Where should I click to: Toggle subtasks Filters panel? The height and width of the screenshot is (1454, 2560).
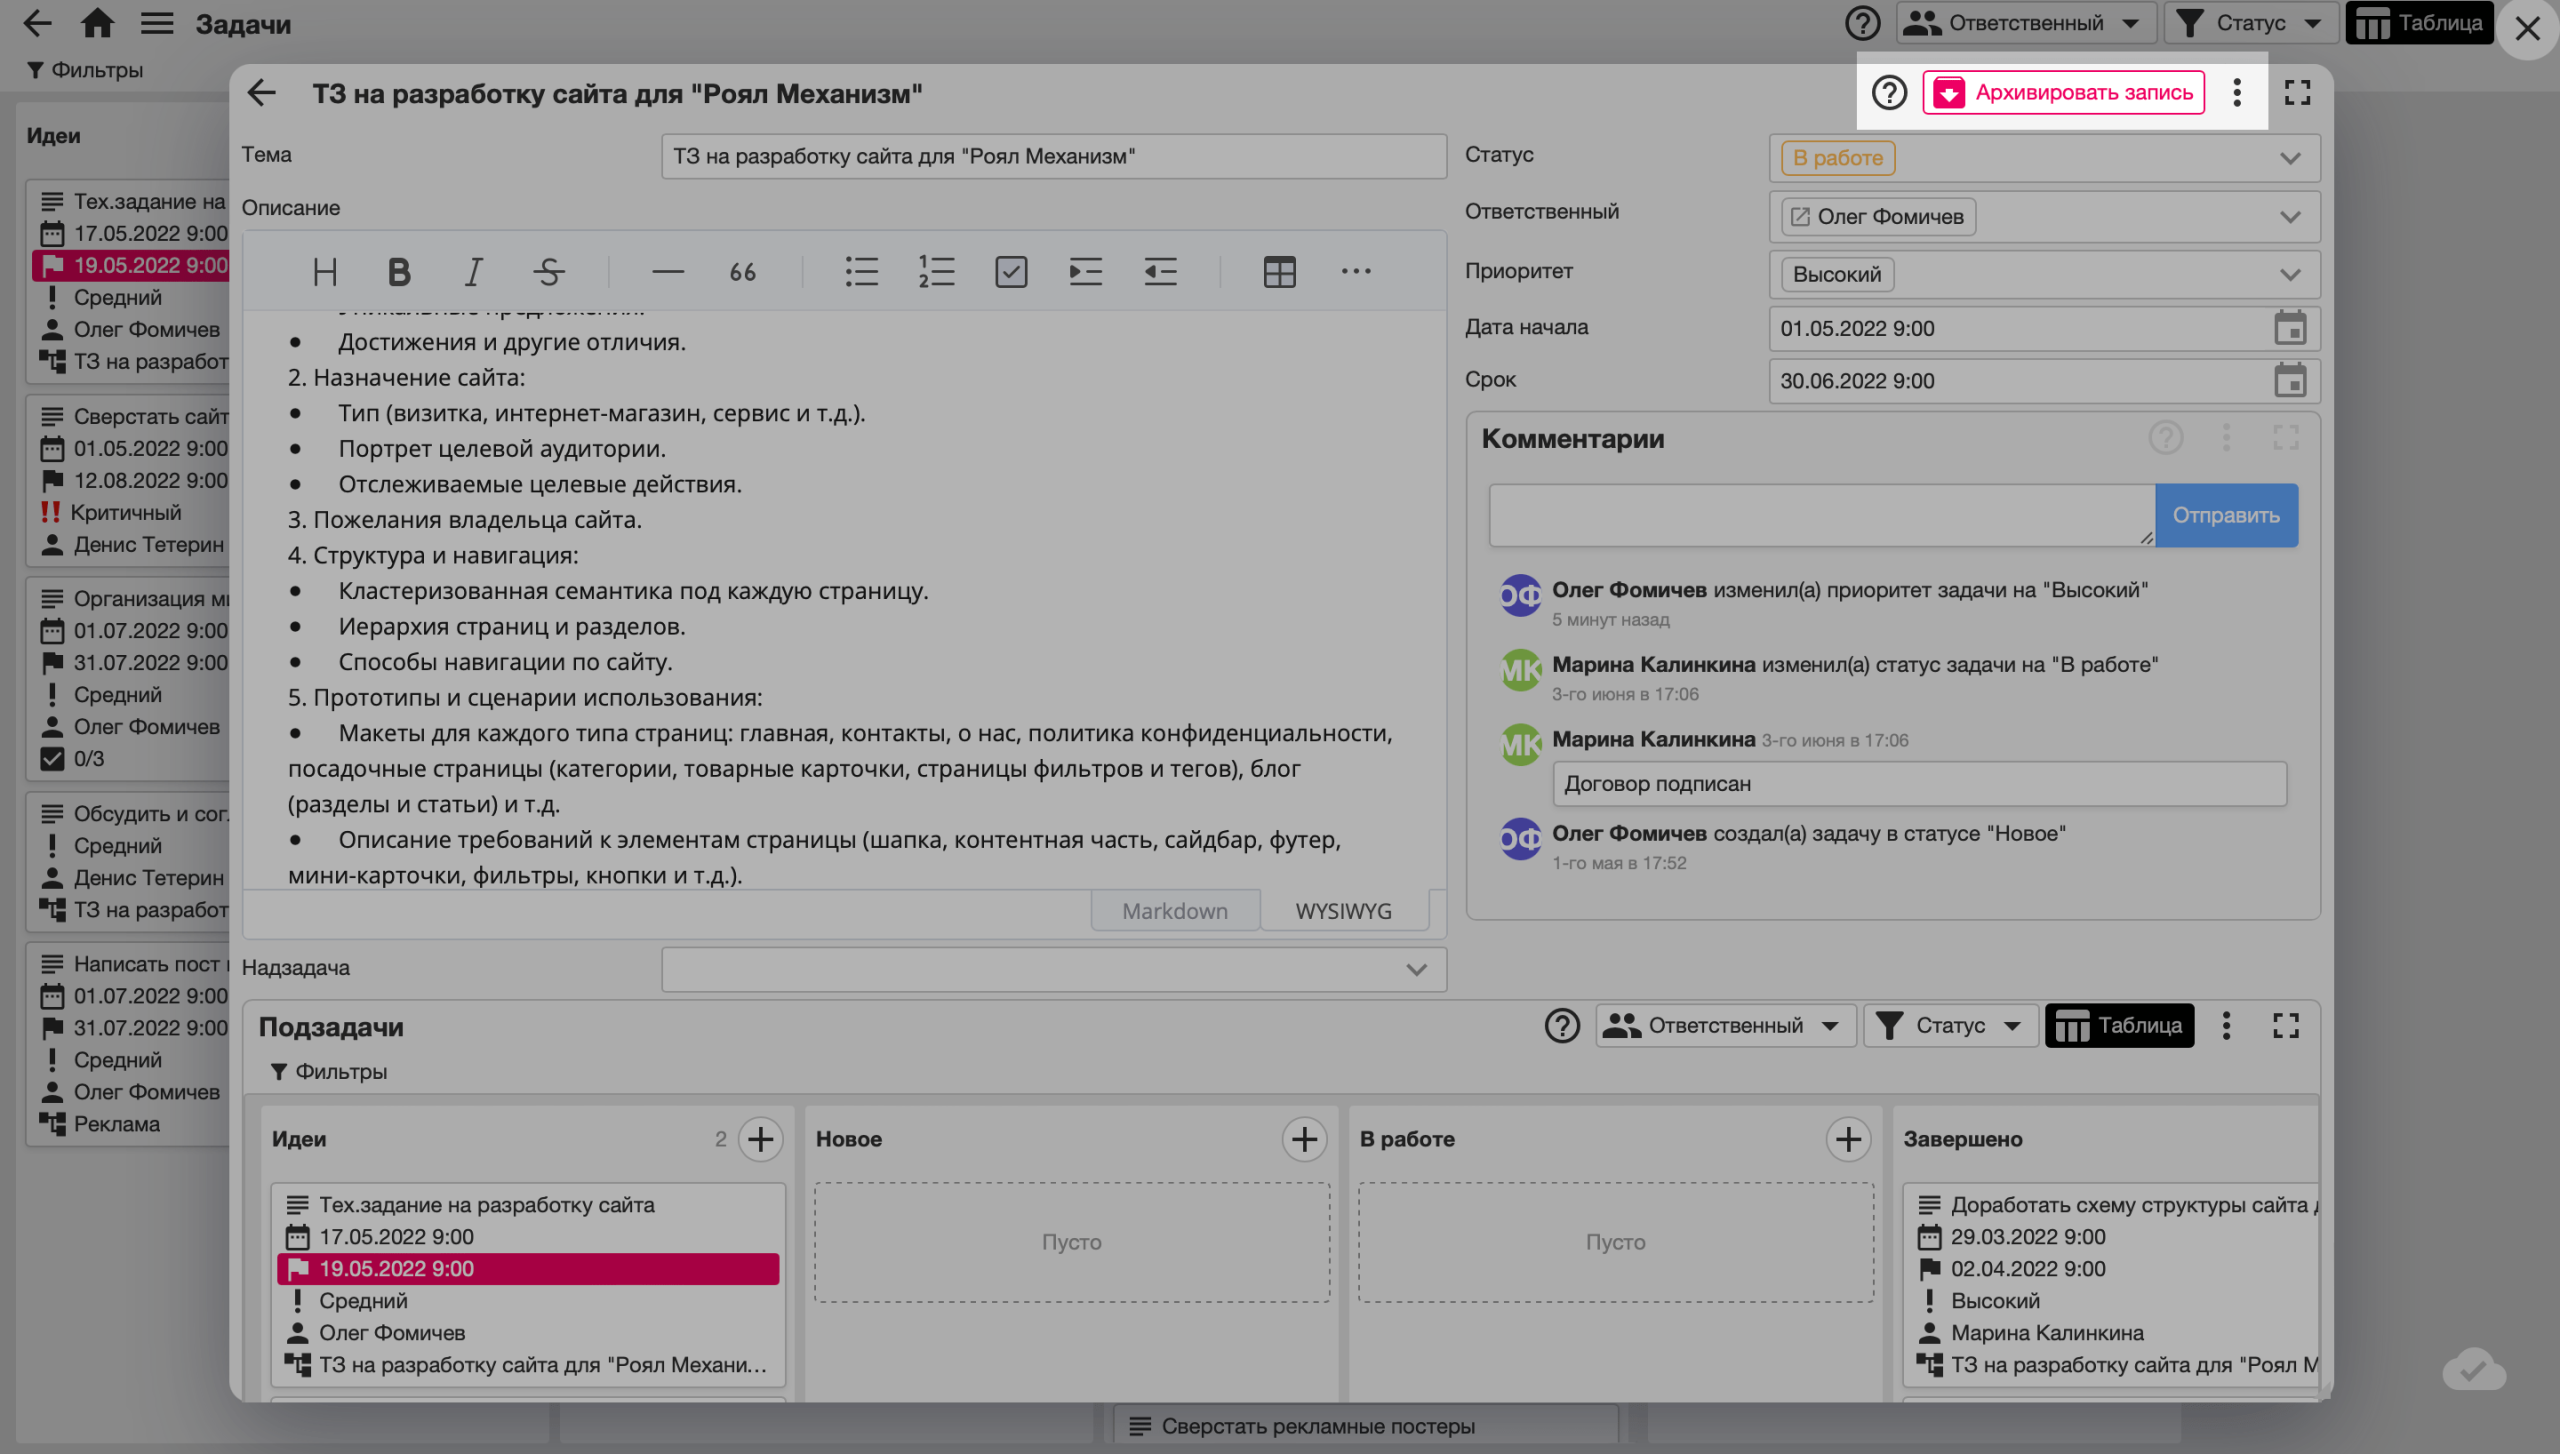(329, 1072)
